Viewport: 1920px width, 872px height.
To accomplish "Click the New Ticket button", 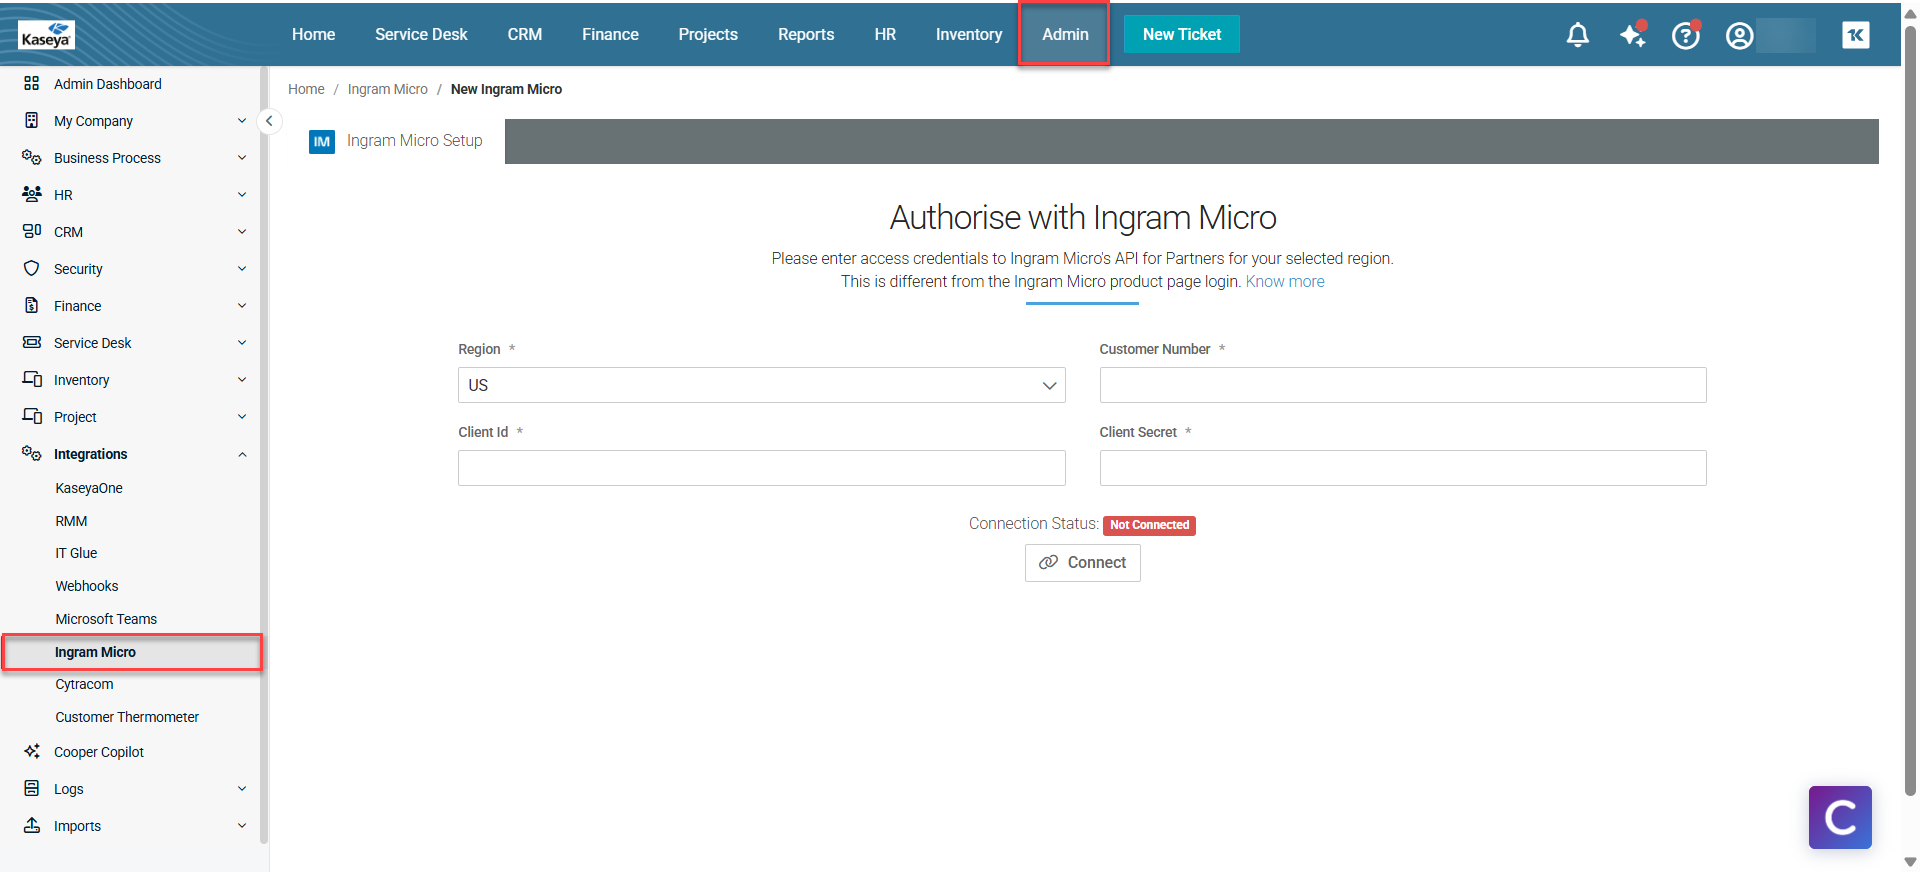I will pyautogui.click(x=1181, y=34).
